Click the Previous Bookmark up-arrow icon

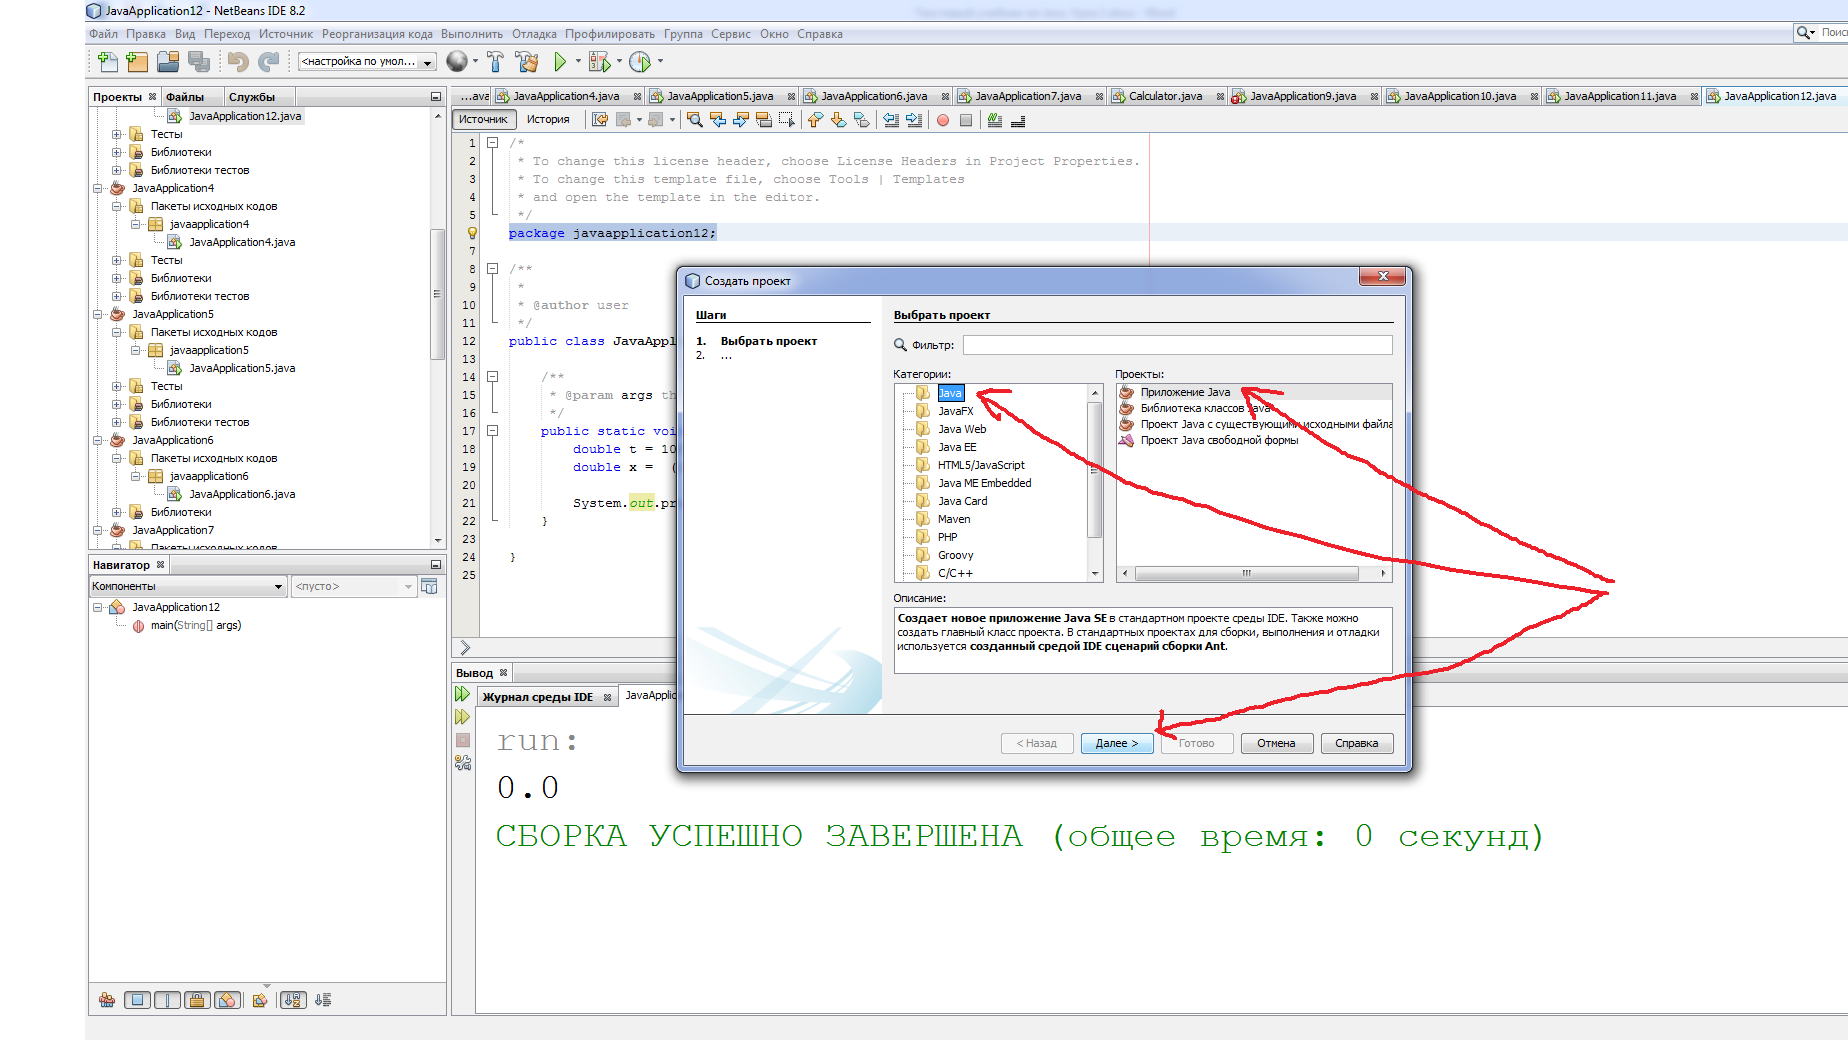coord(816,120)
